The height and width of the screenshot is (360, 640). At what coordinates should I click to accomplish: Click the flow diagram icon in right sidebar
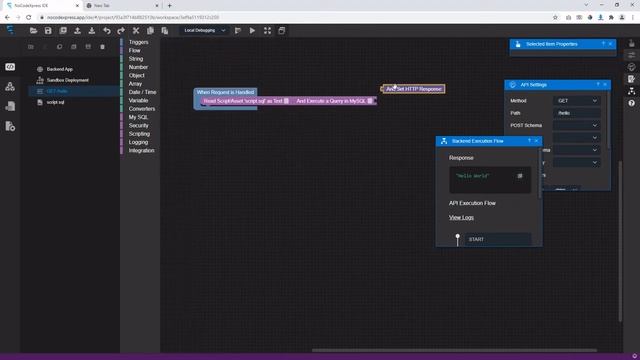click(631, 91)
